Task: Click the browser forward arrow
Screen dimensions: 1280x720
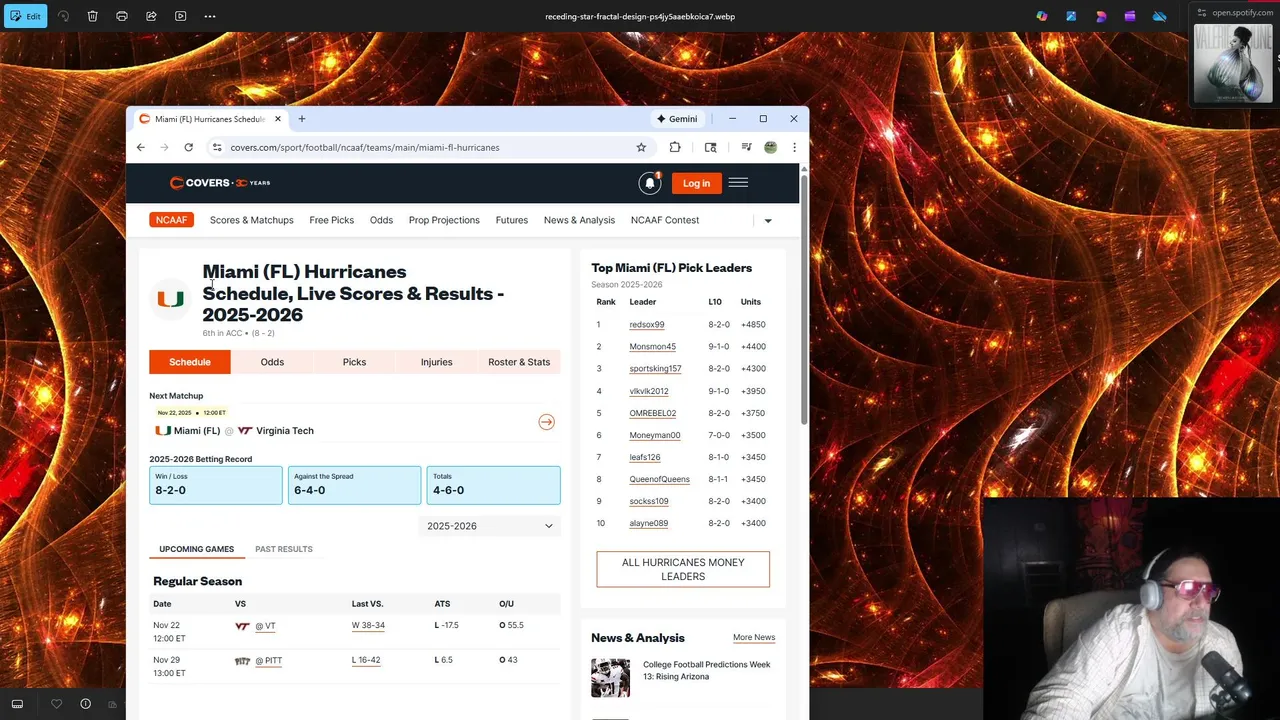Action: tap(164, 147)
